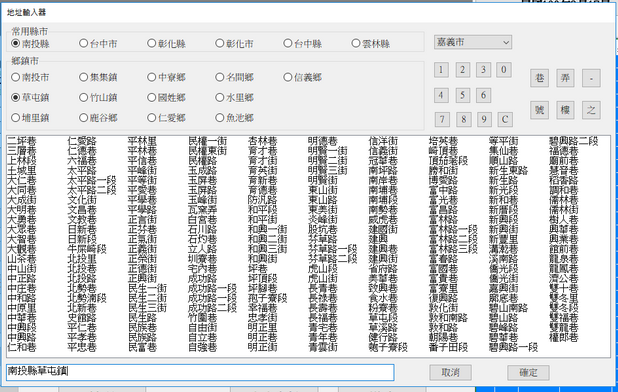Choose 省府路 from the street list
The image size is (618, 392).
pyautogui.click(x=383, y=269)
